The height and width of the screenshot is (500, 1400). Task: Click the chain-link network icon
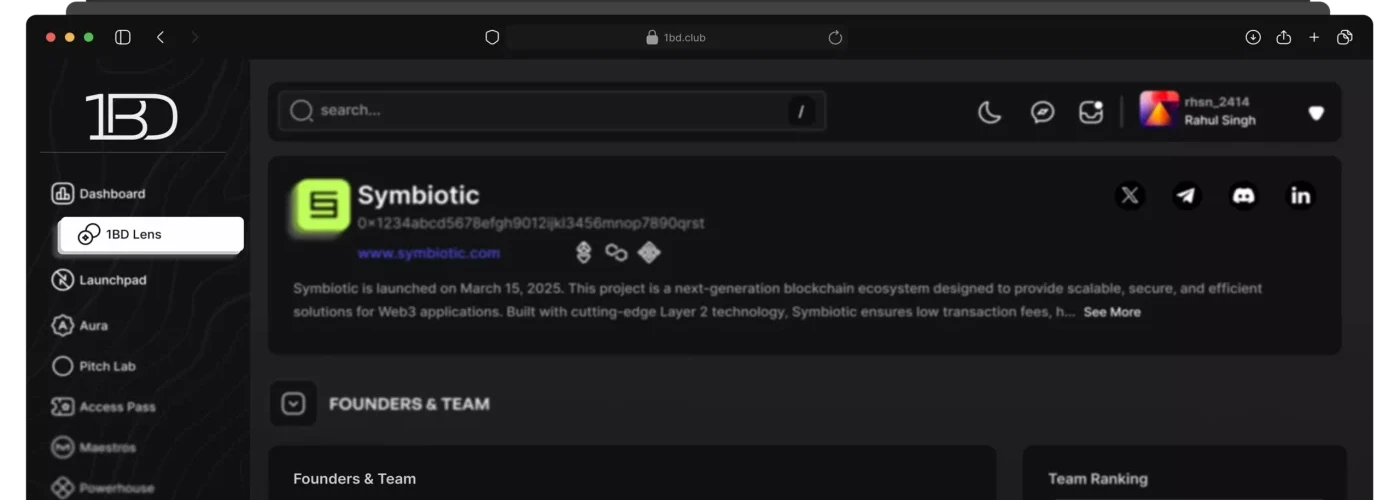pyautogui.click(x=616, y=253)
